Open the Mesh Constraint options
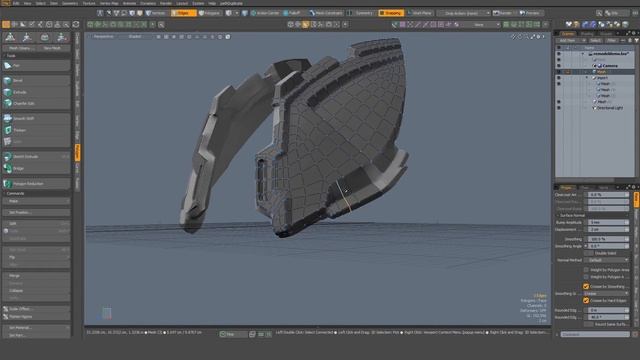 click(x=326, y=13)
